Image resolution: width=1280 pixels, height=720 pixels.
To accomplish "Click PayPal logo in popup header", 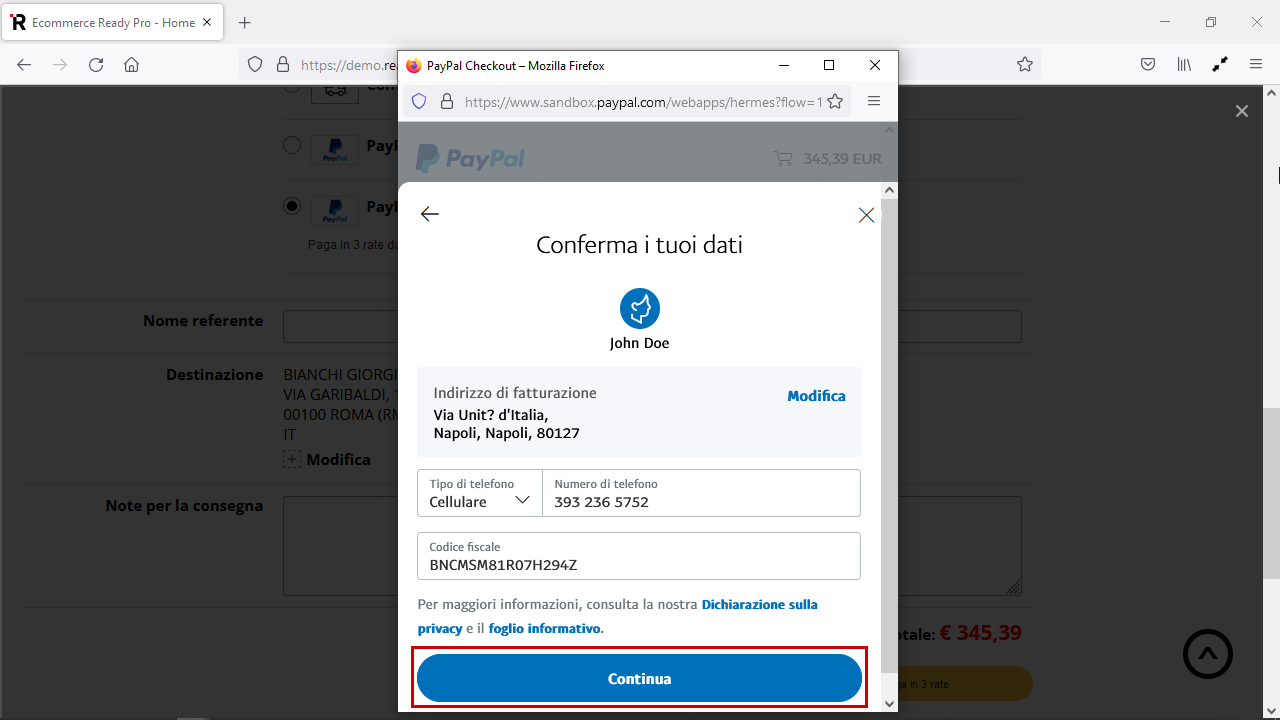I will (x=470, y=158).
